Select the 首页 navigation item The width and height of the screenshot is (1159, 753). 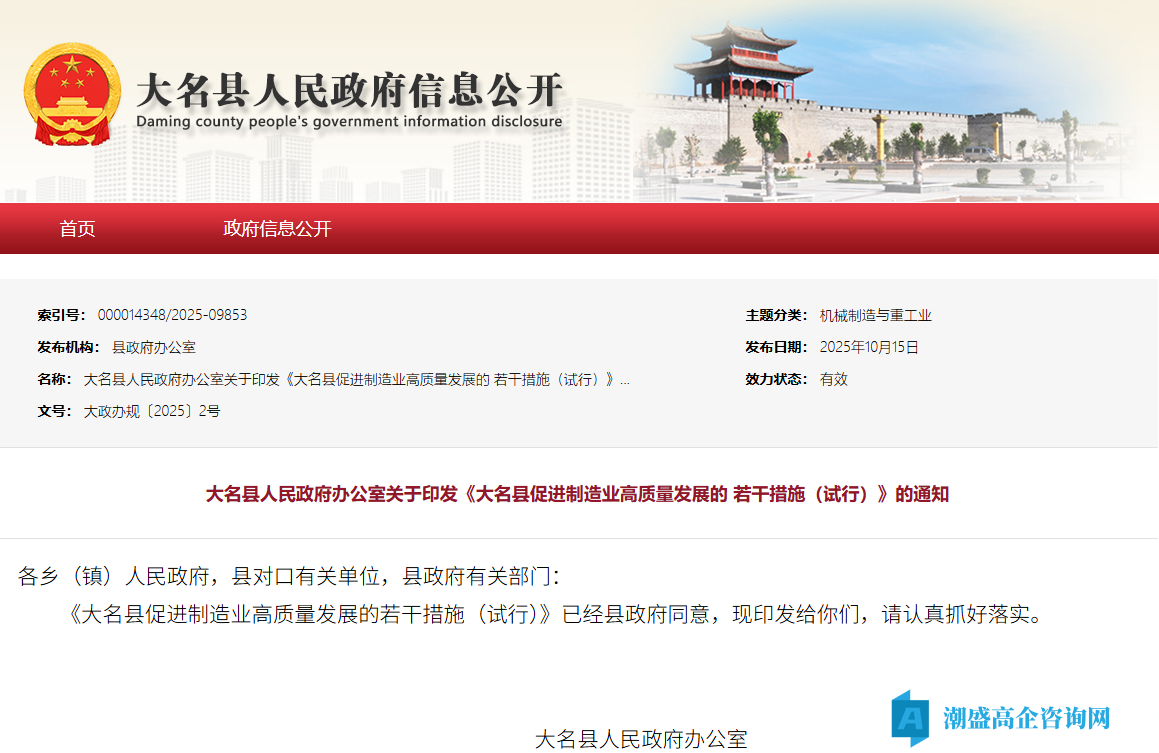tap(78, 228)
